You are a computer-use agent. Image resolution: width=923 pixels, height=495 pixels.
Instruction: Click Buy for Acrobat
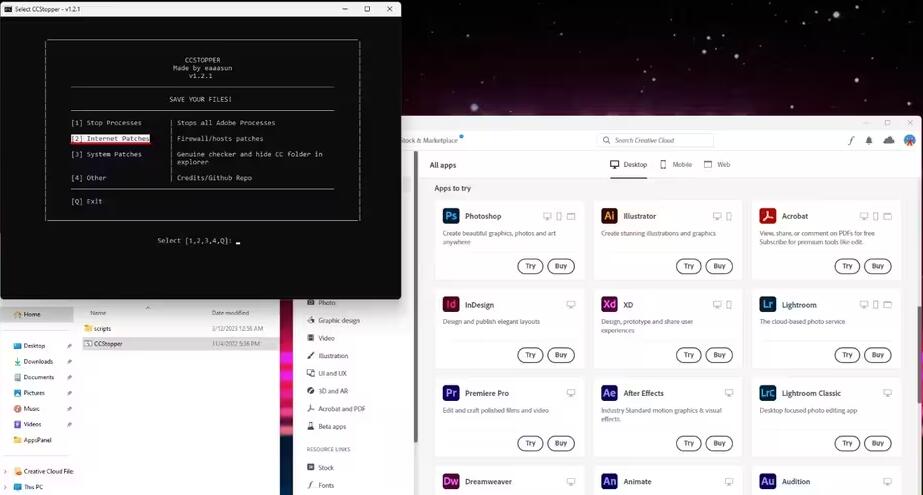coord(878,266)
